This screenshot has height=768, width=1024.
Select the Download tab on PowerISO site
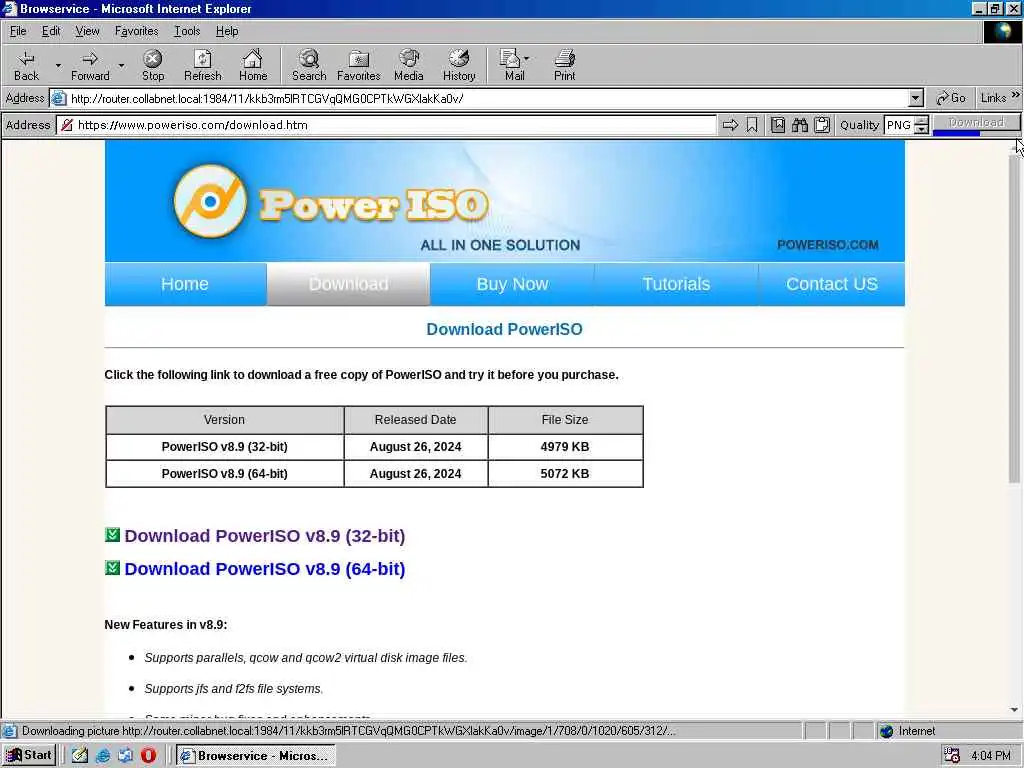pos(348,284)
